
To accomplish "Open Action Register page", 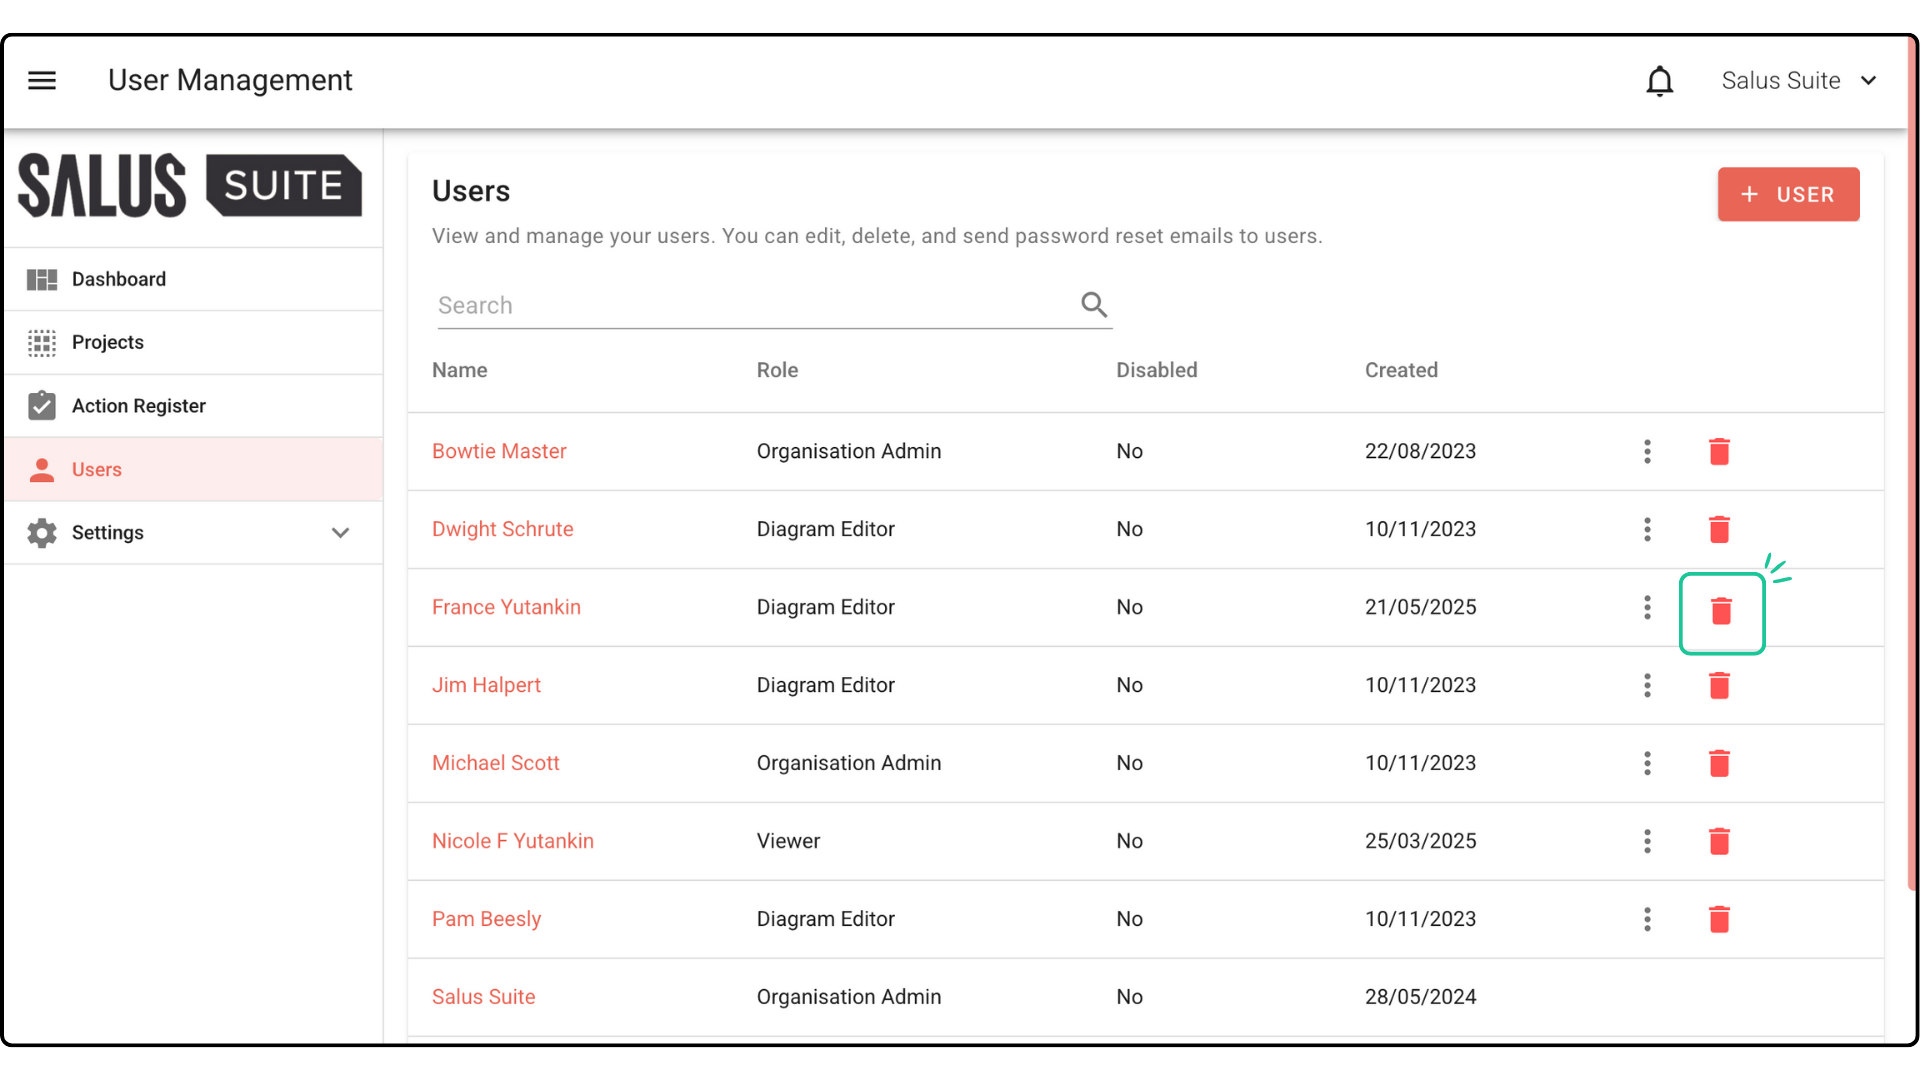I will (x=138, y=406).
